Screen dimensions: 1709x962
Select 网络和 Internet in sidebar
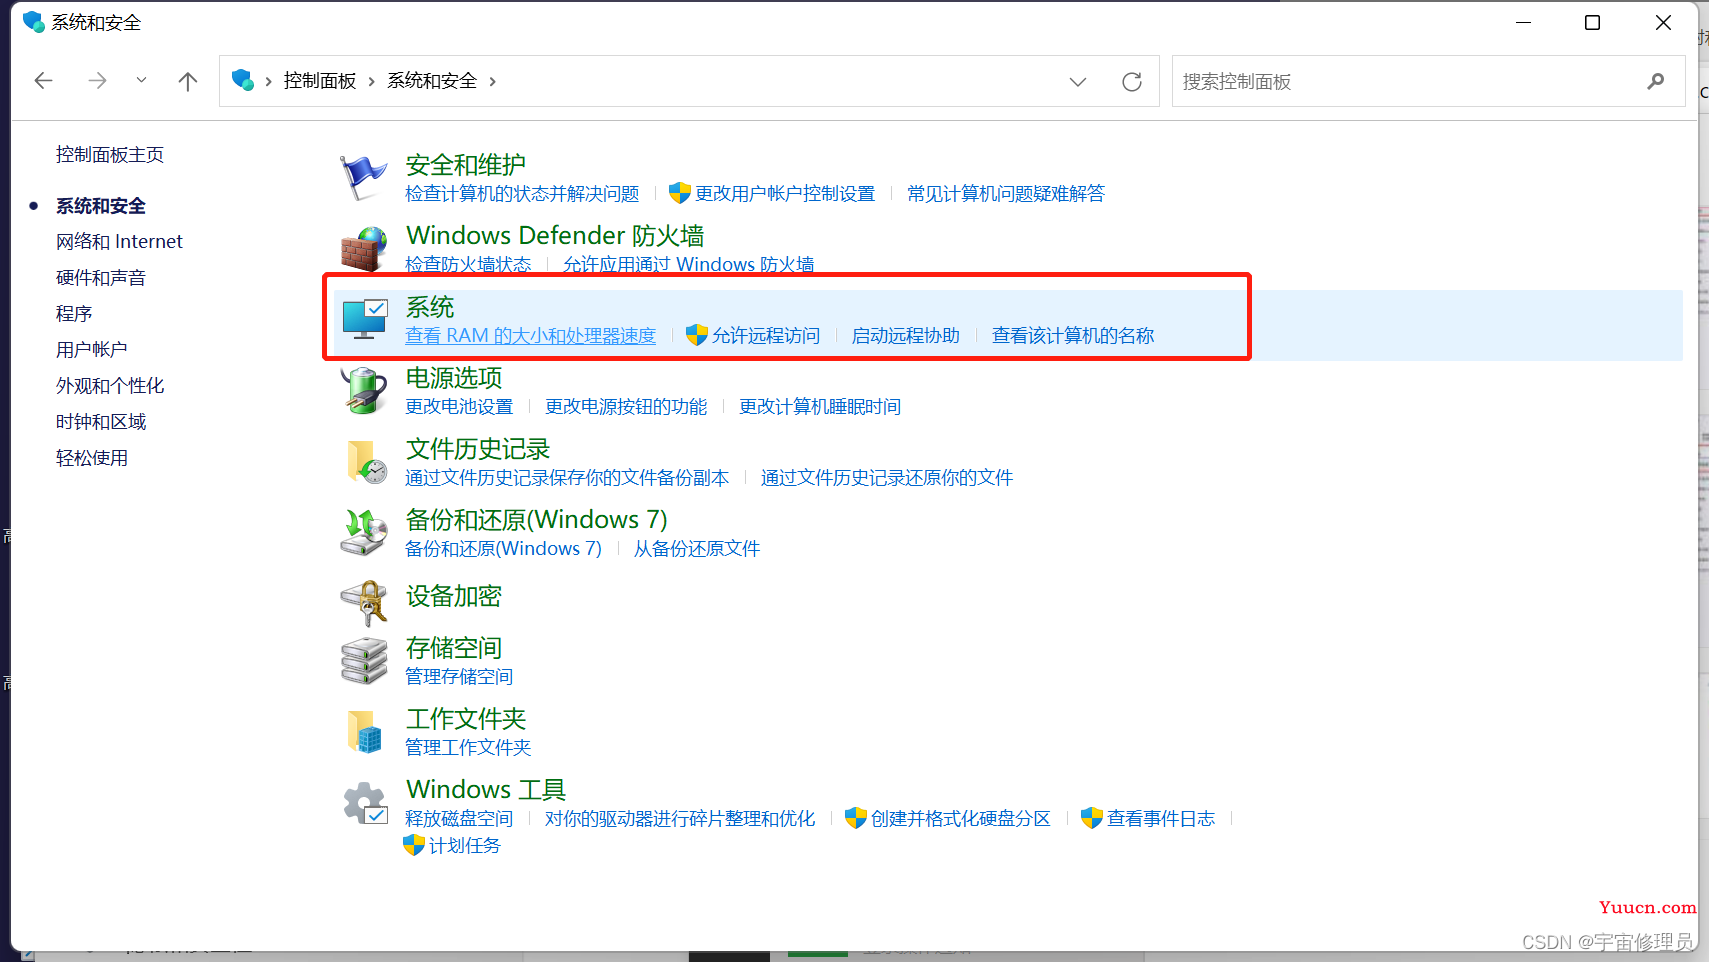[x=119, y=241]
